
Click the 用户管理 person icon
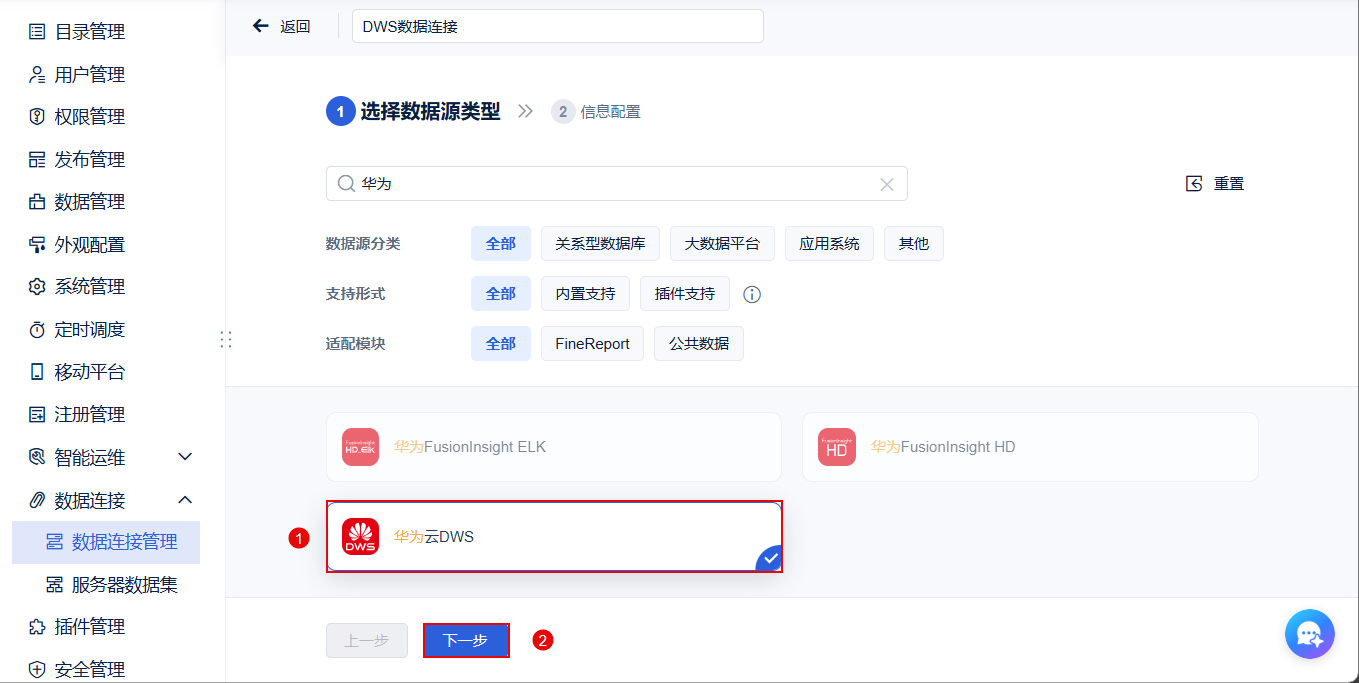(37, 75)
